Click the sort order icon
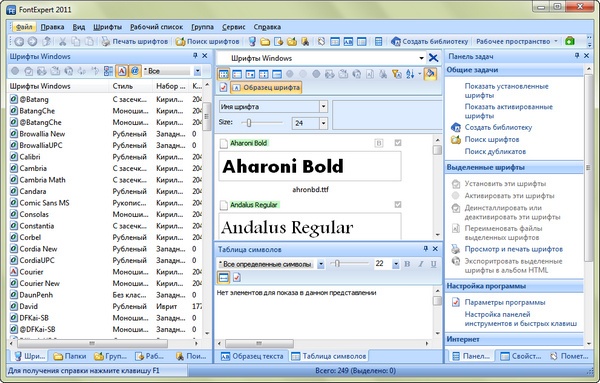The image size is (600, 383). pyautogui.click(x=410, y=74)
